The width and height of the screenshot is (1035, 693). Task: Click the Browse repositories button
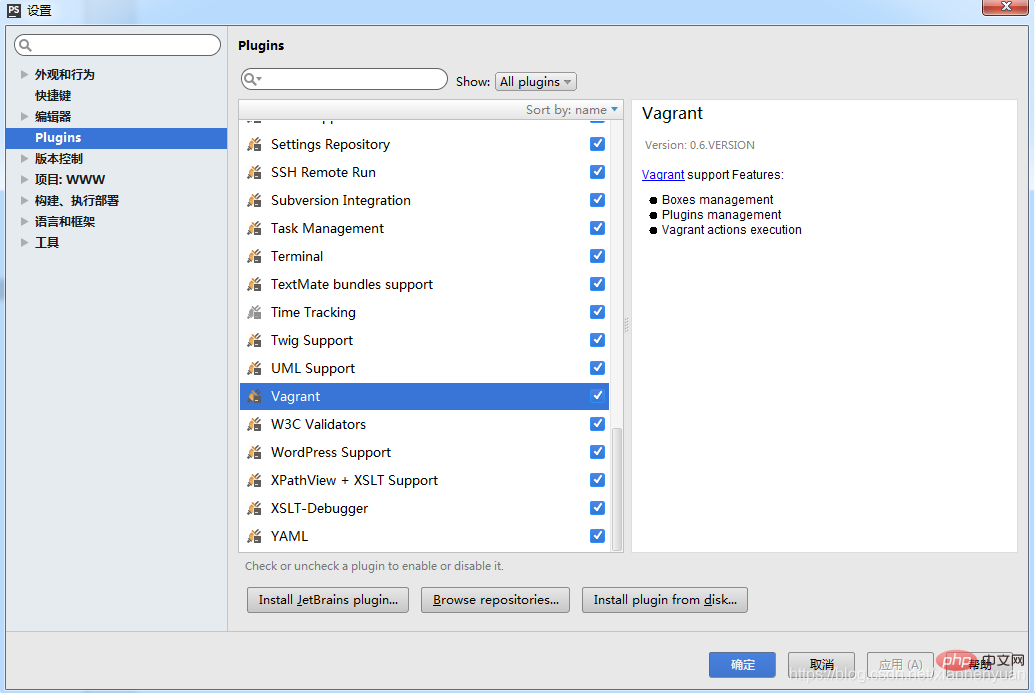pyautogui.click(x=495, y=600)
